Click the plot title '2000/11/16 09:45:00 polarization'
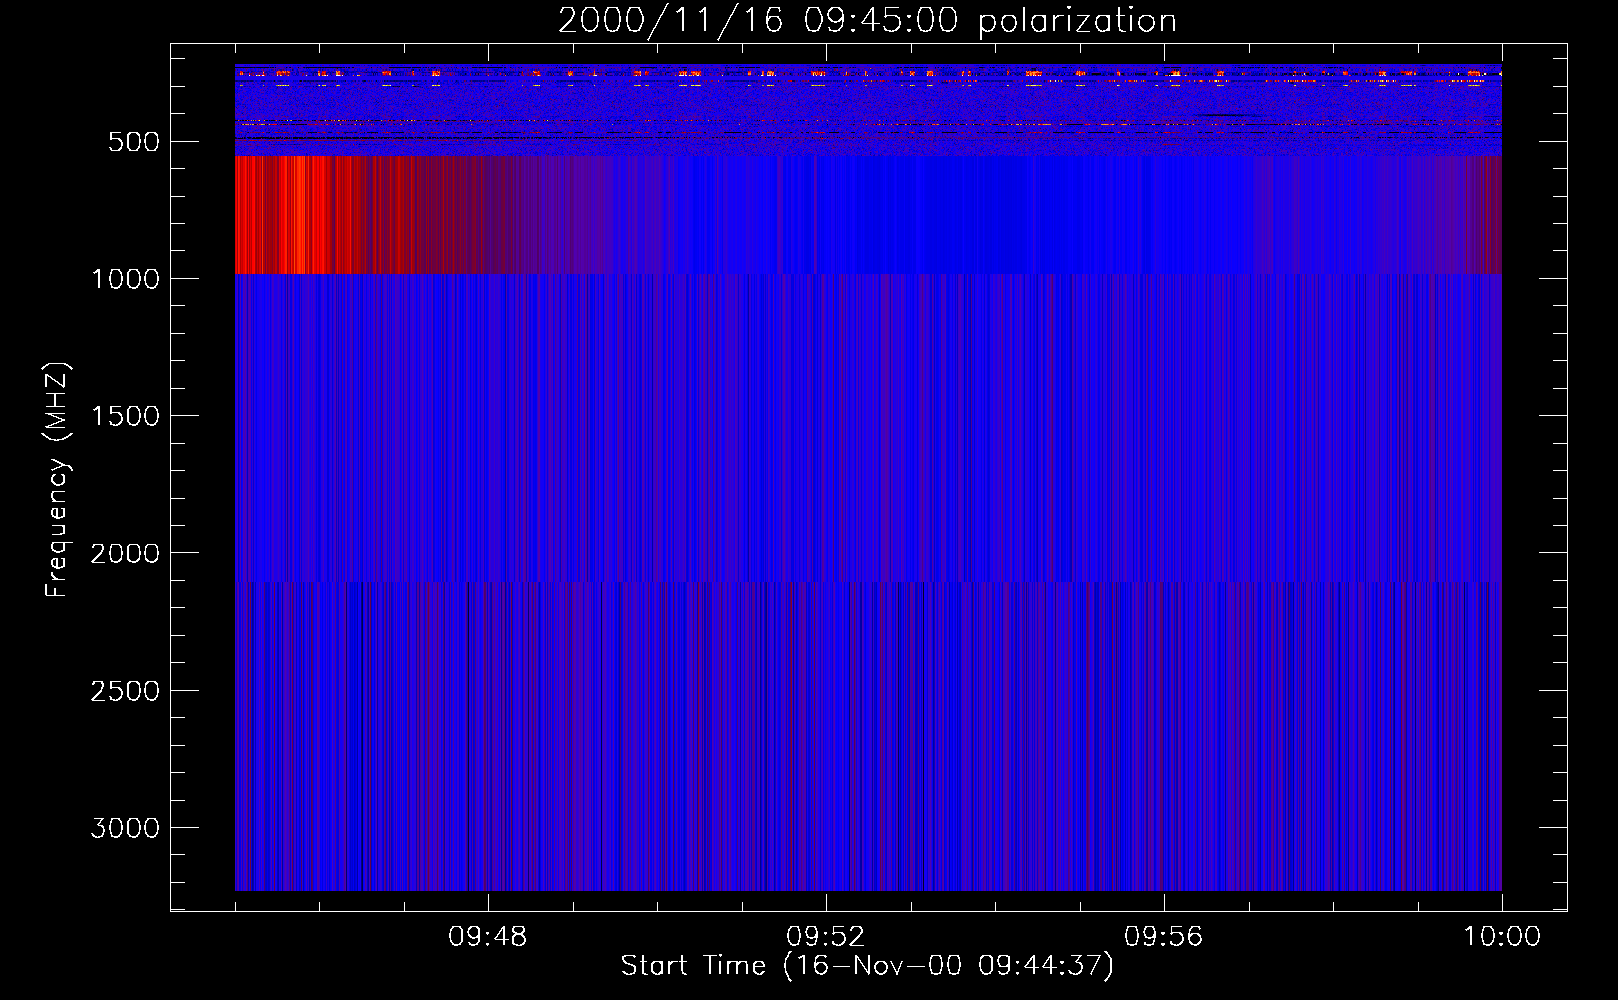This screenshot has width=1618, height=1000. 867,21
